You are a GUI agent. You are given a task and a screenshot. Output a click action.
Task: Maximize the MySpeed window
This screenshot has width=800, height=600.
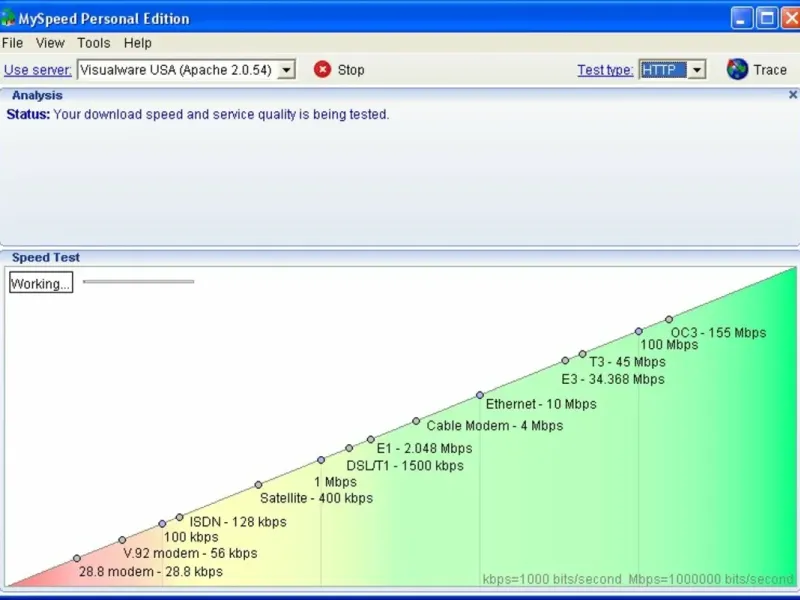coord(767,18)
